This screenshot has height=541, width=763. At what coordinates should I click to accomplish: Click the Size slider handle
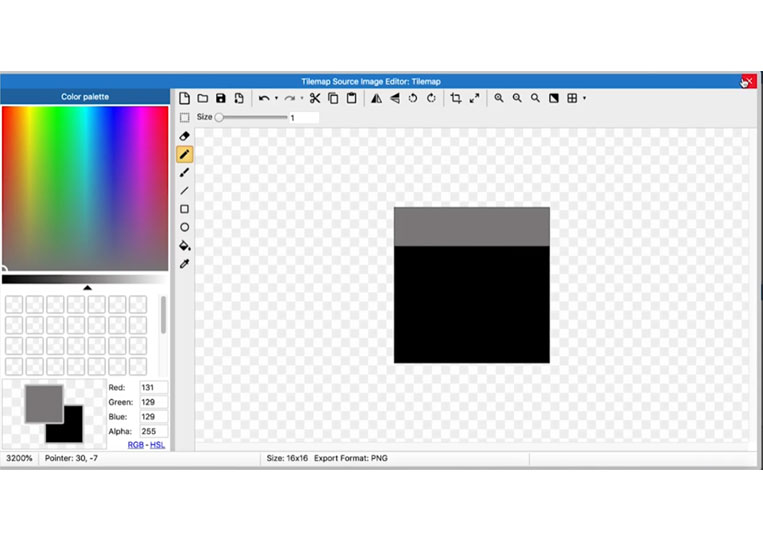219,117
